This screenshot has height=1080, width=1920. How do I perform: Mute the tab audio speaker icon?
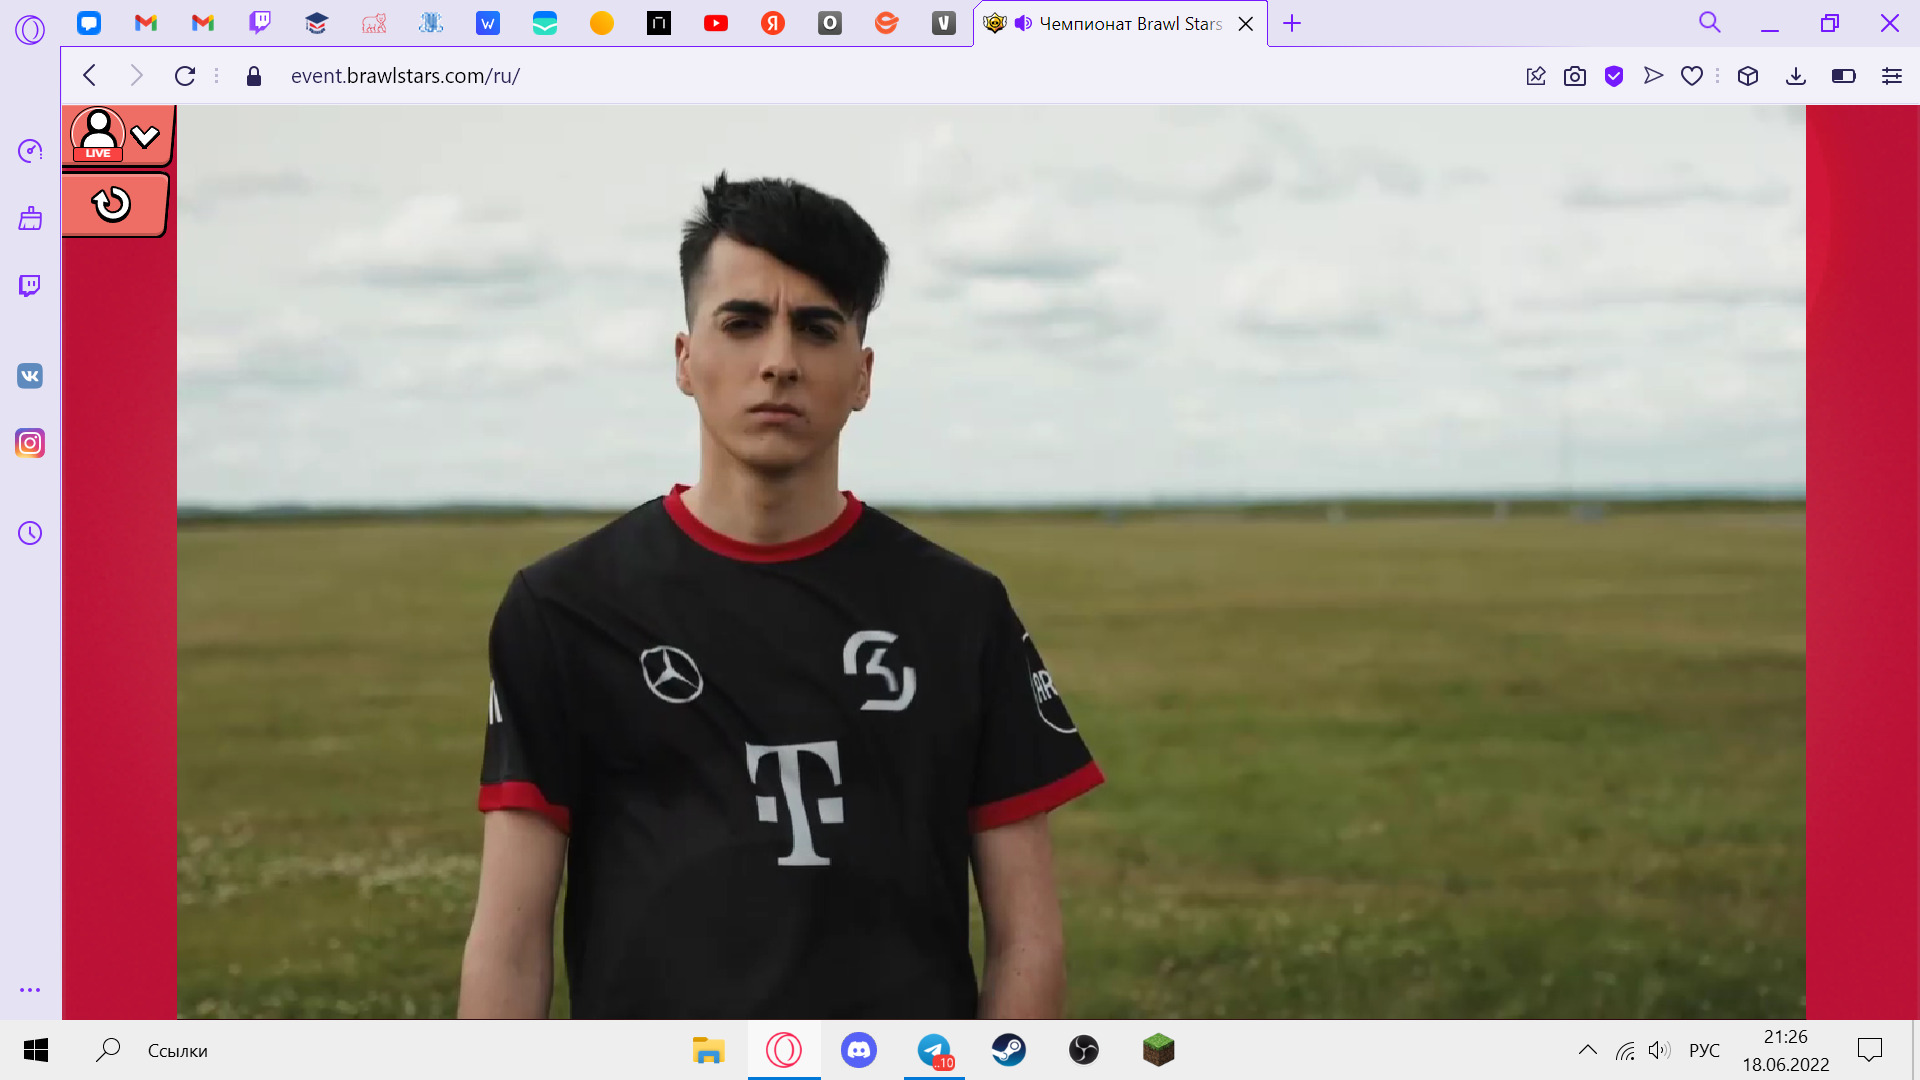point(1023,23)
